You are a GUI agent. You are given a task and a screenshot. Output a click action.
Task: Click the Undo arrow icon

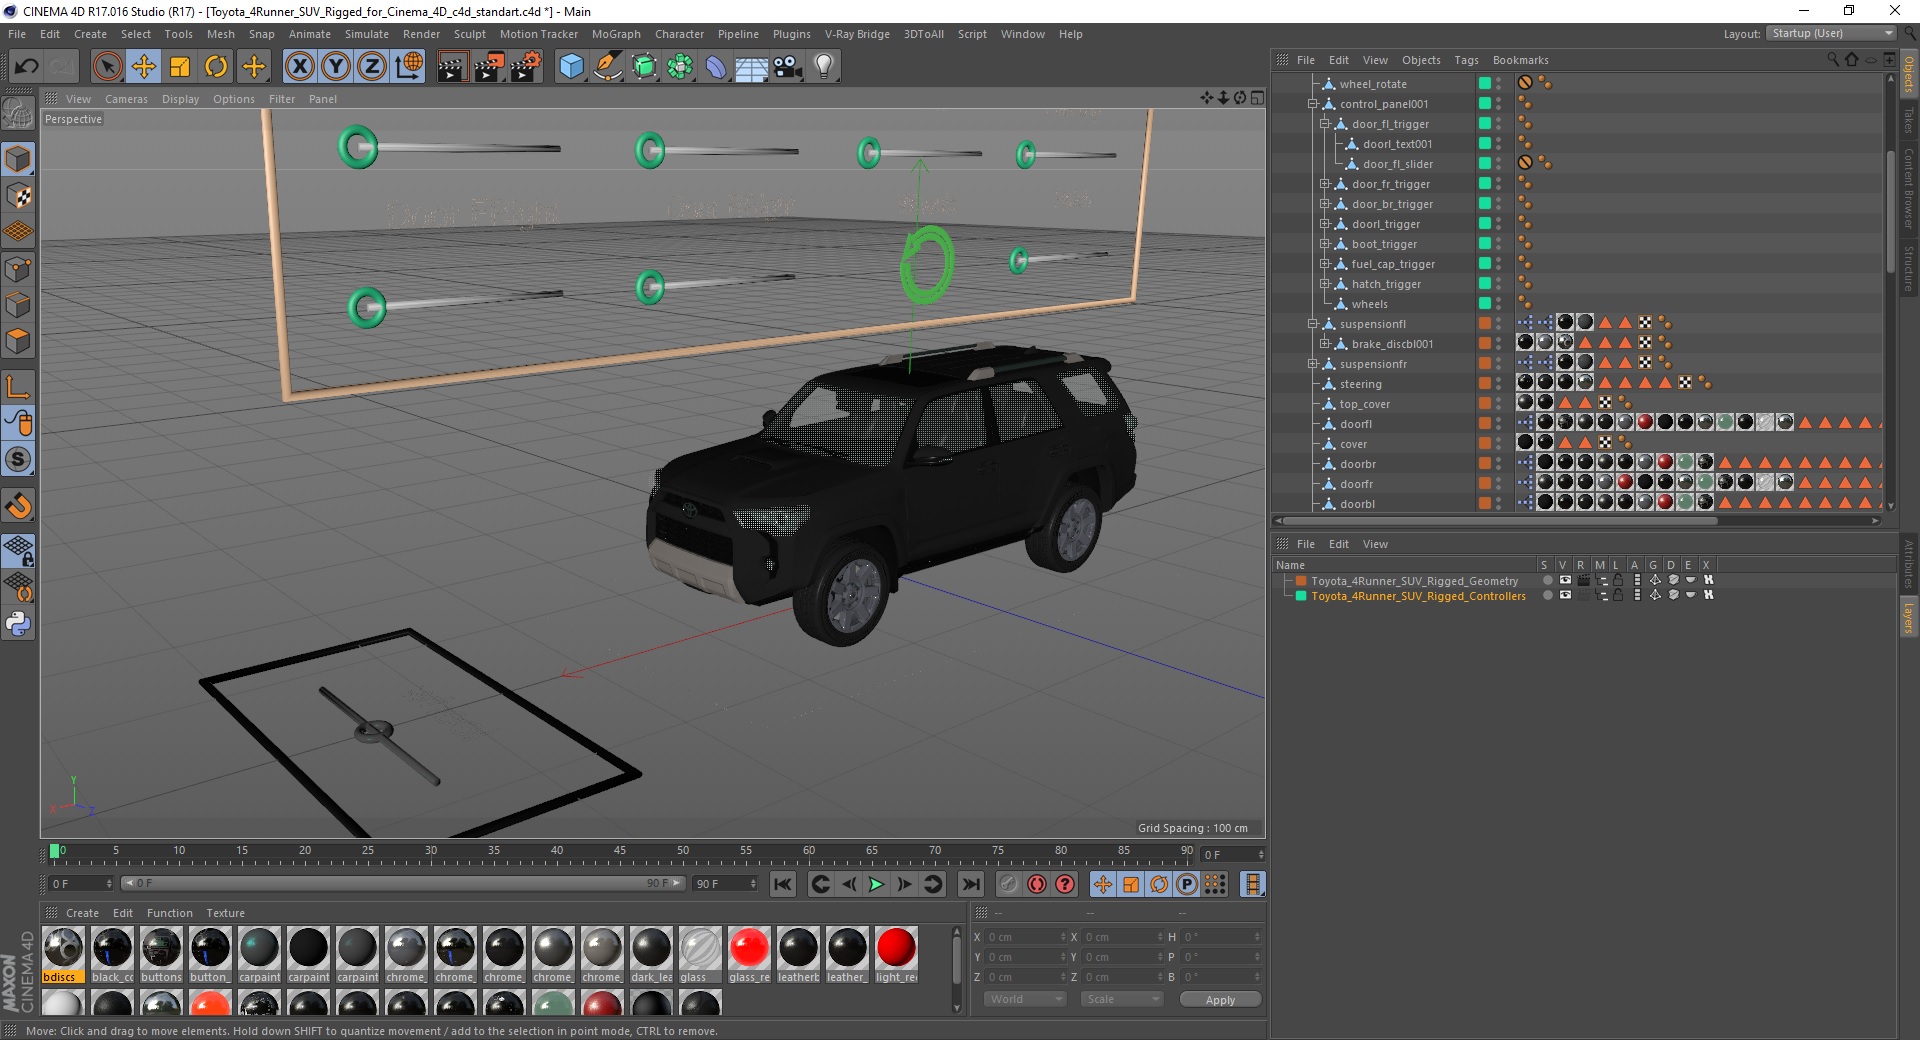point(27,67)
